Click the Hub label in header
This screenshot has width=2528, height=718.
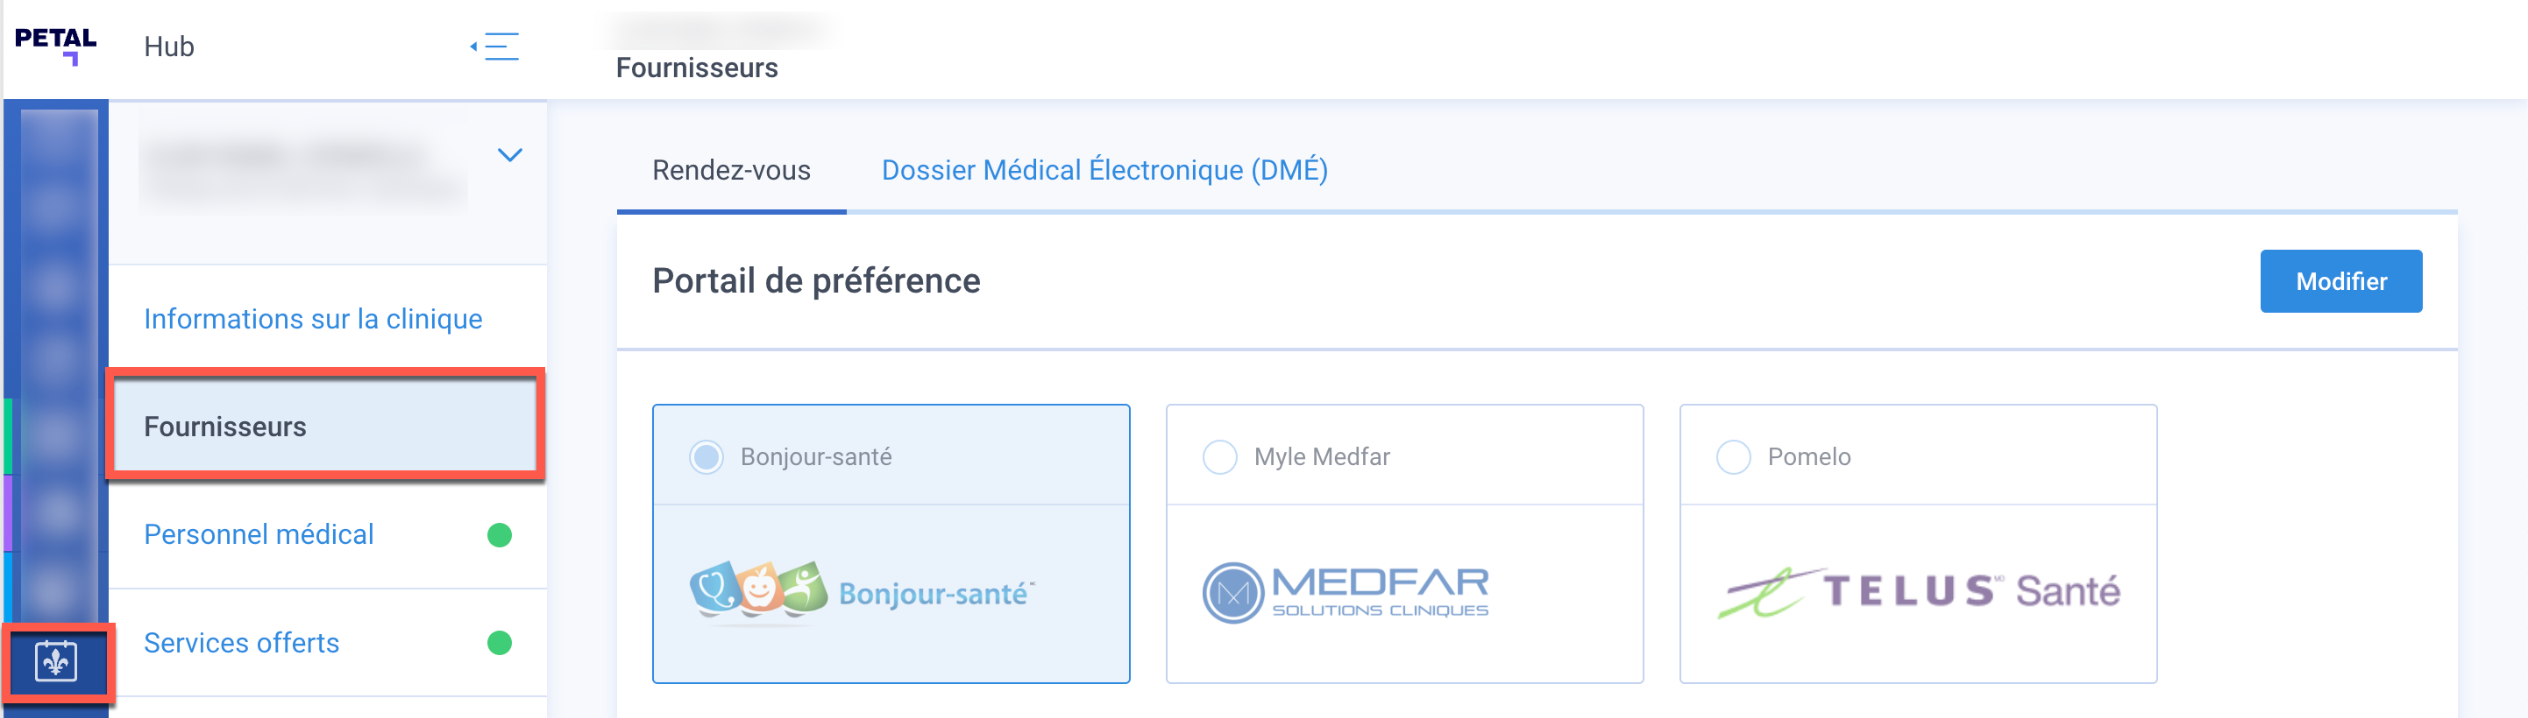[x=169, y=47]
